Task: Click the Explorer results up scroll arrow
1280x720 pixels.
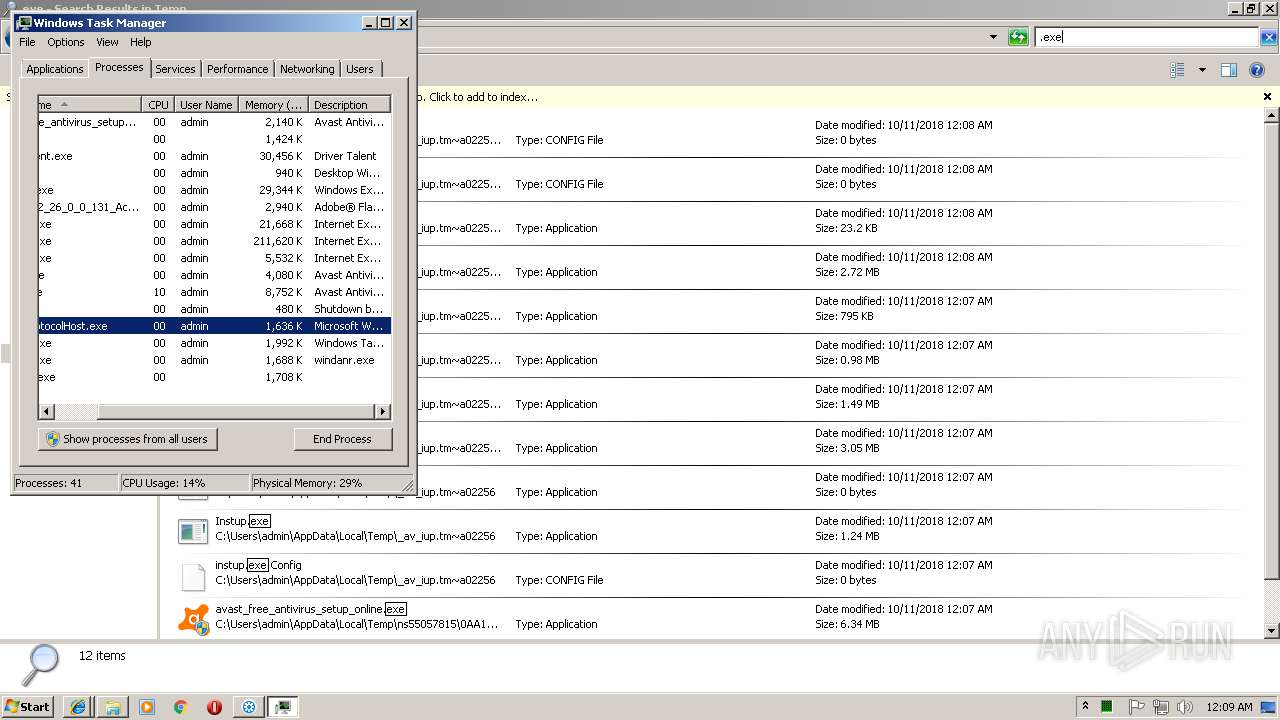Action: point(1272,116)
